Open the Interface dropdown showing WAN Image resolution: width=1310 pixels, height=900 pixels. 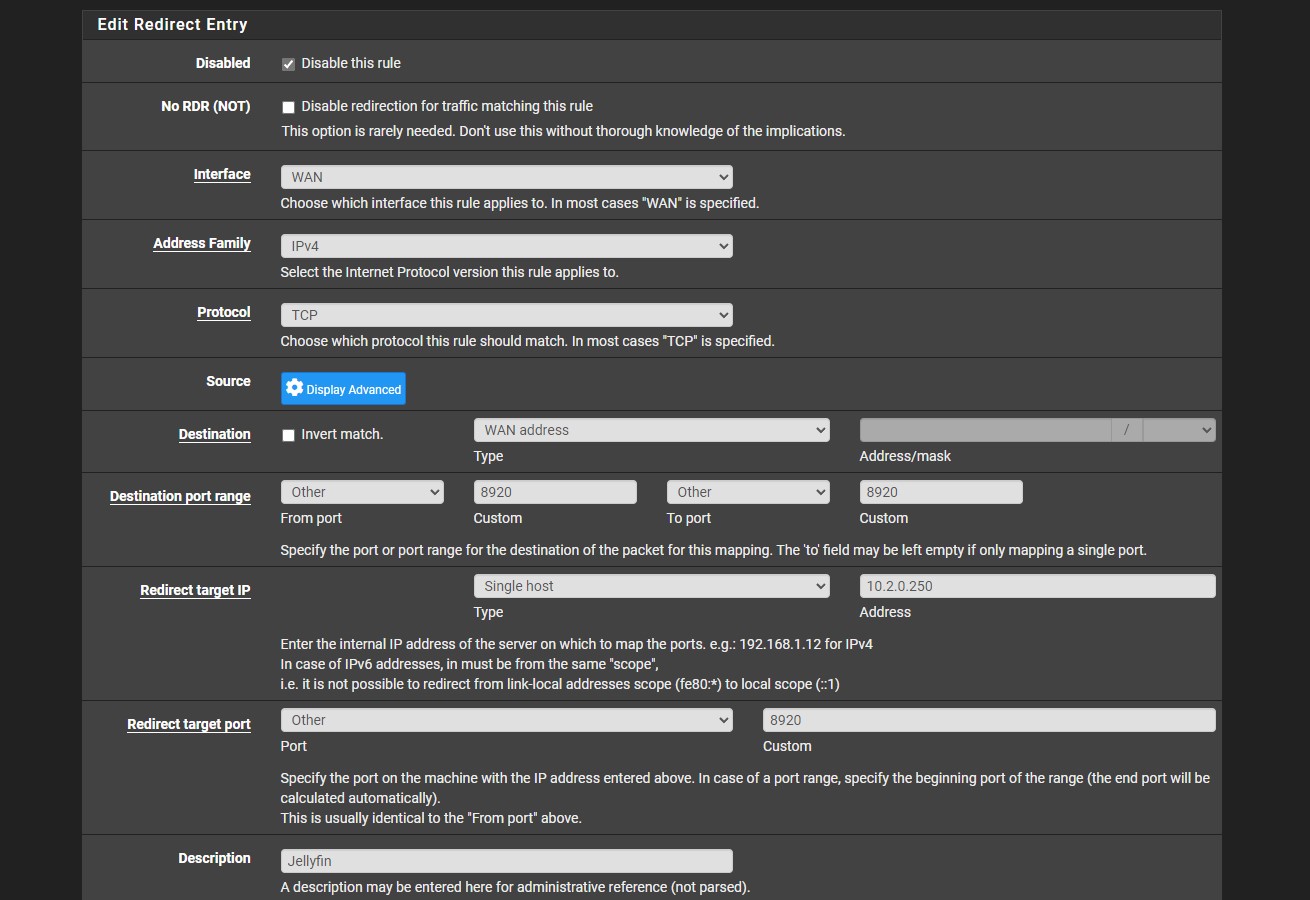coord(506,177)
